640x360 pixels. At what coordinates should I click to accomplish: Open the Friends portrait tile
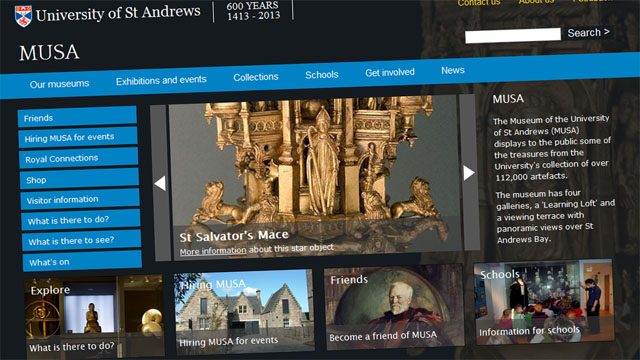(x=394, y=307)
